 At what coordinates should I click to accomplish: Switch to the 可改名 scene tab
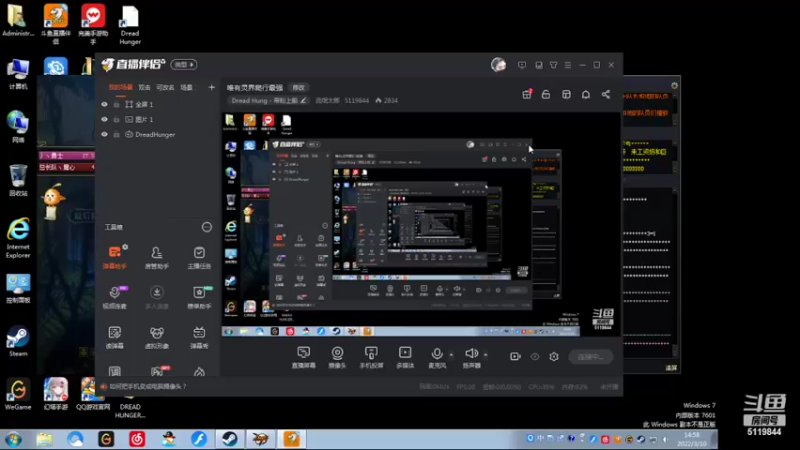[x=165, y=88]
